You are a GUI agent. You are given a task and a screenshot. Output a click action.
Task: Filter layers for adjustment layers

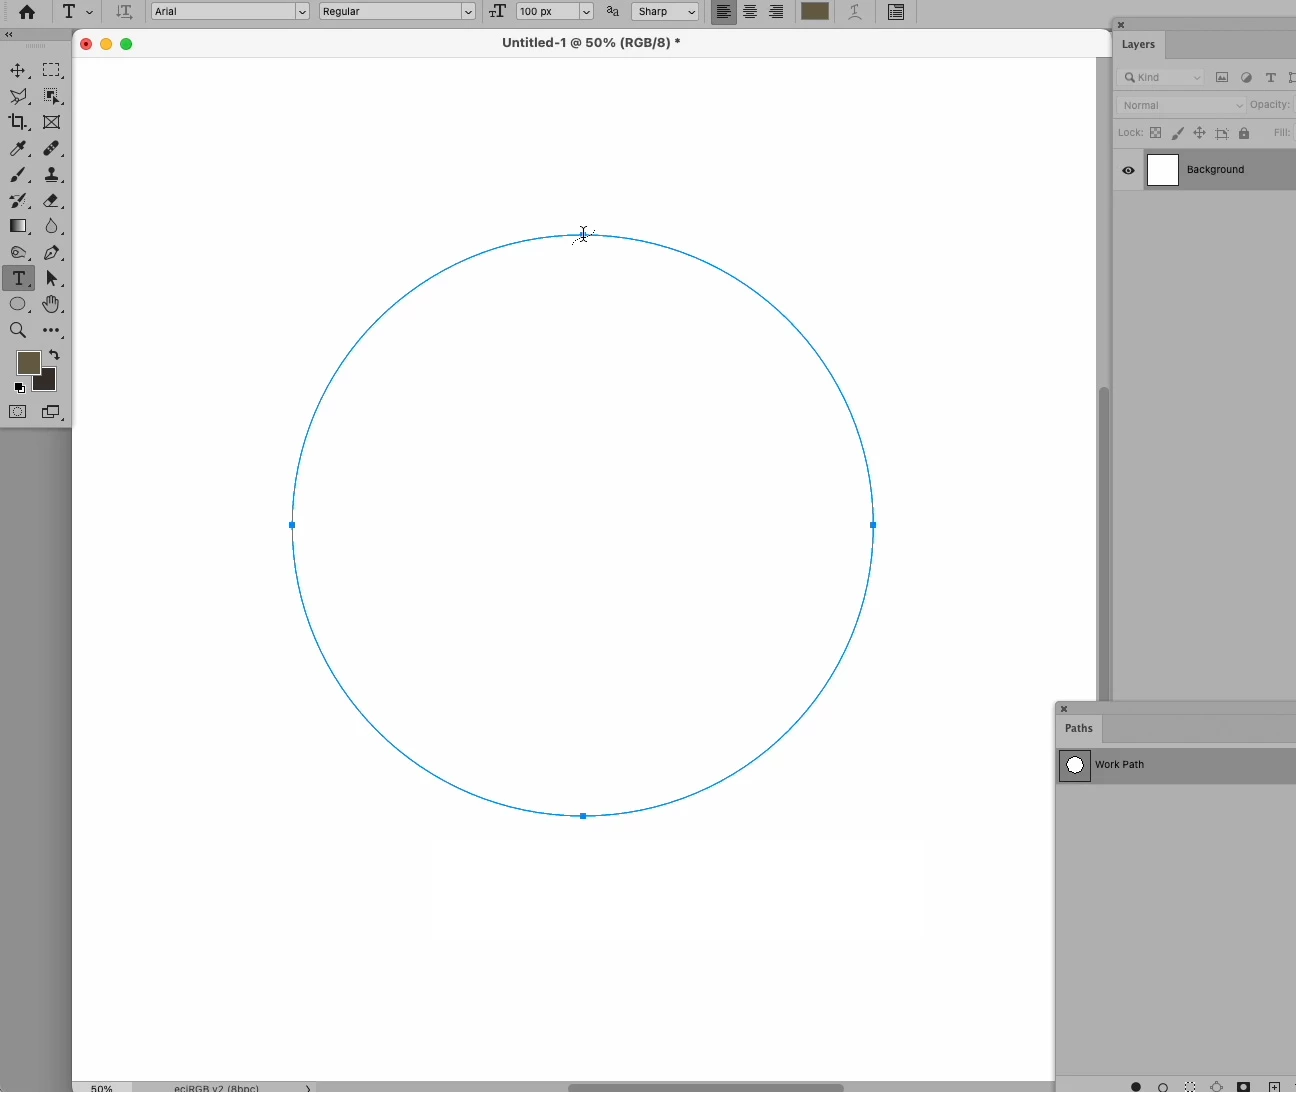1247,78
